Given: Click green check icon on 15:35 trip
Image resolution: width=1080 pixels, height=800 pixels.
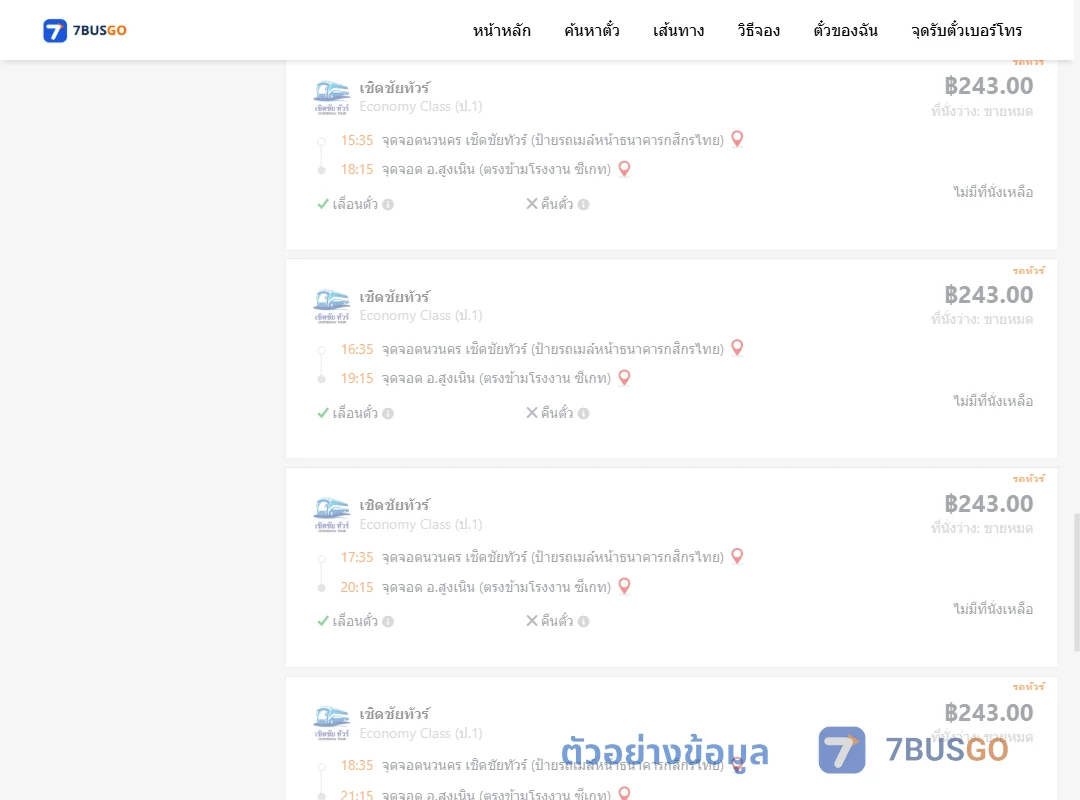Looking at the screenshot, I should point(322,204).
